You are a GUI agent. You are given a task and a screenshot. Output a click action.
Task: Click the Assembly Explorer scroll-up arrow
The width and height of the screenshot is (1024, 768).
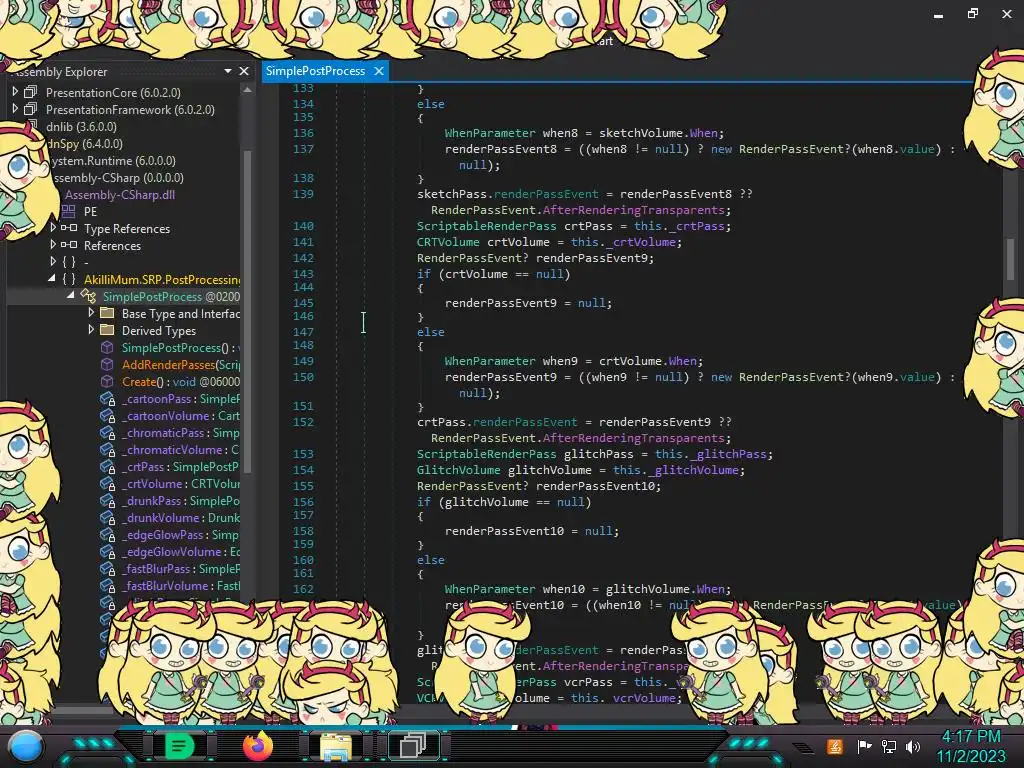(247, 89)
